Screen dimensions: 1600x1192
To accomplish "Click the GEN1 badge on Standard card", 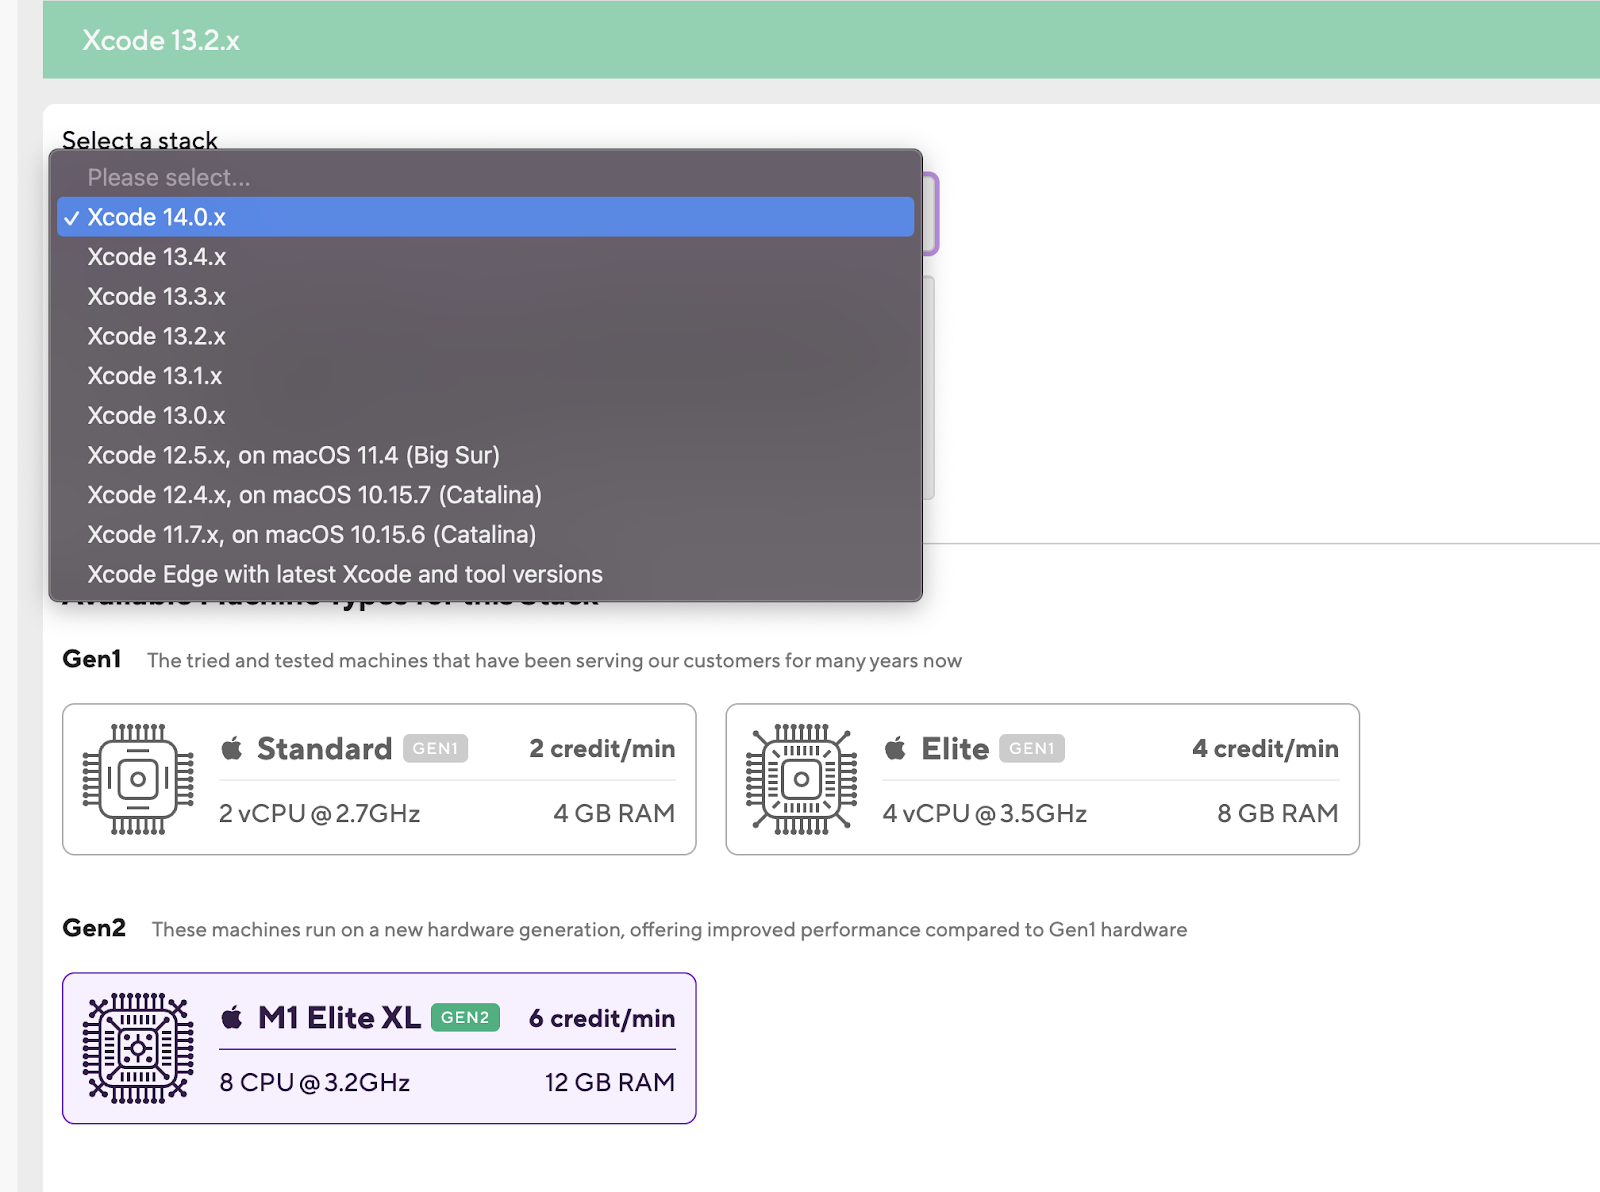I will pos(435,748).
